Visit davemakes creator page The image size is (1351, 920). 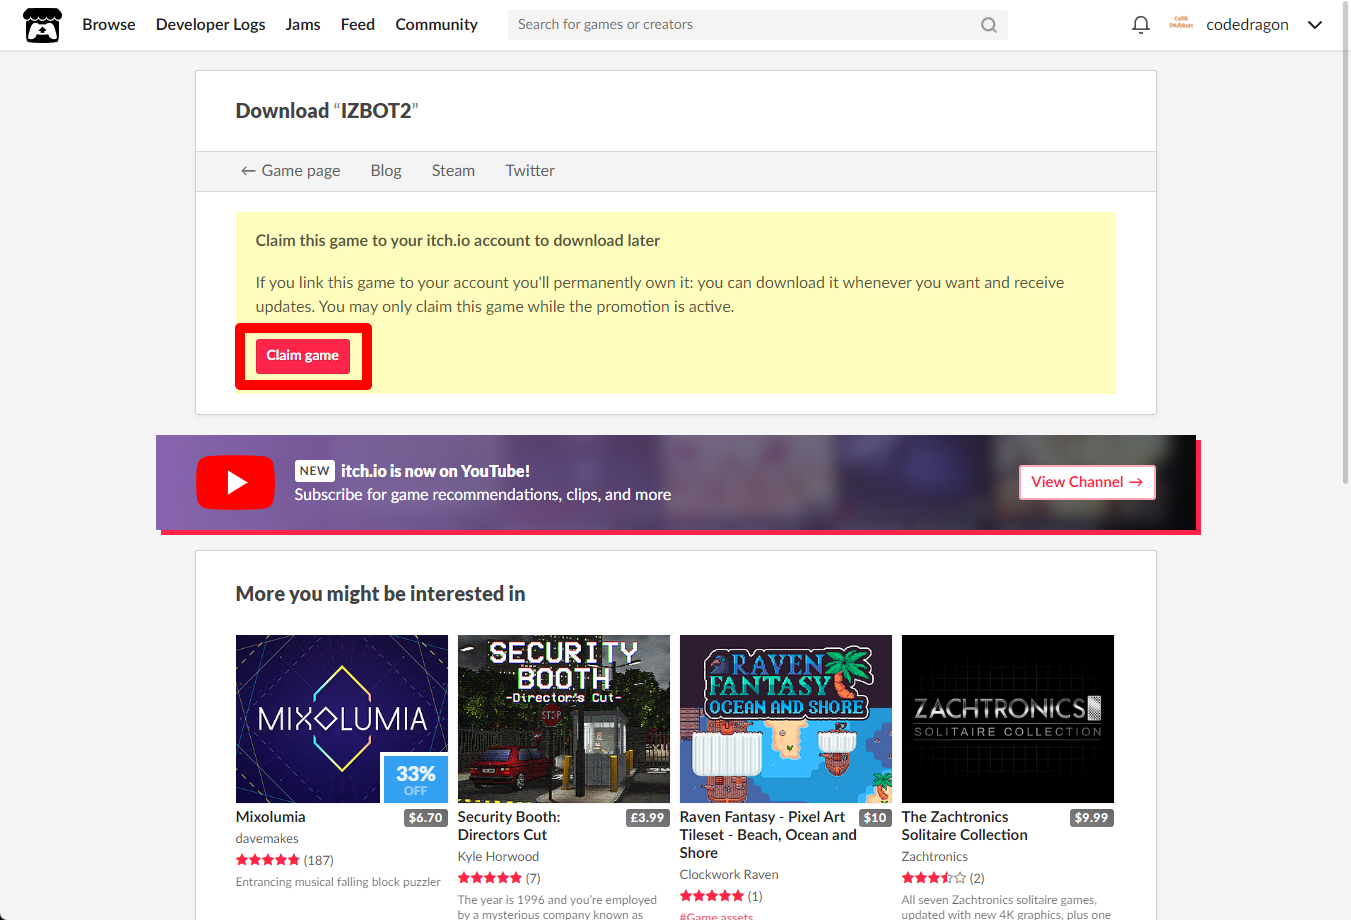tap(267, 839)
